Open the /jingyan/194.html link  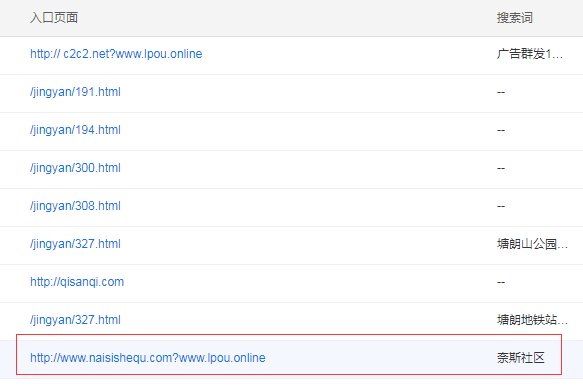click(75, 130)
